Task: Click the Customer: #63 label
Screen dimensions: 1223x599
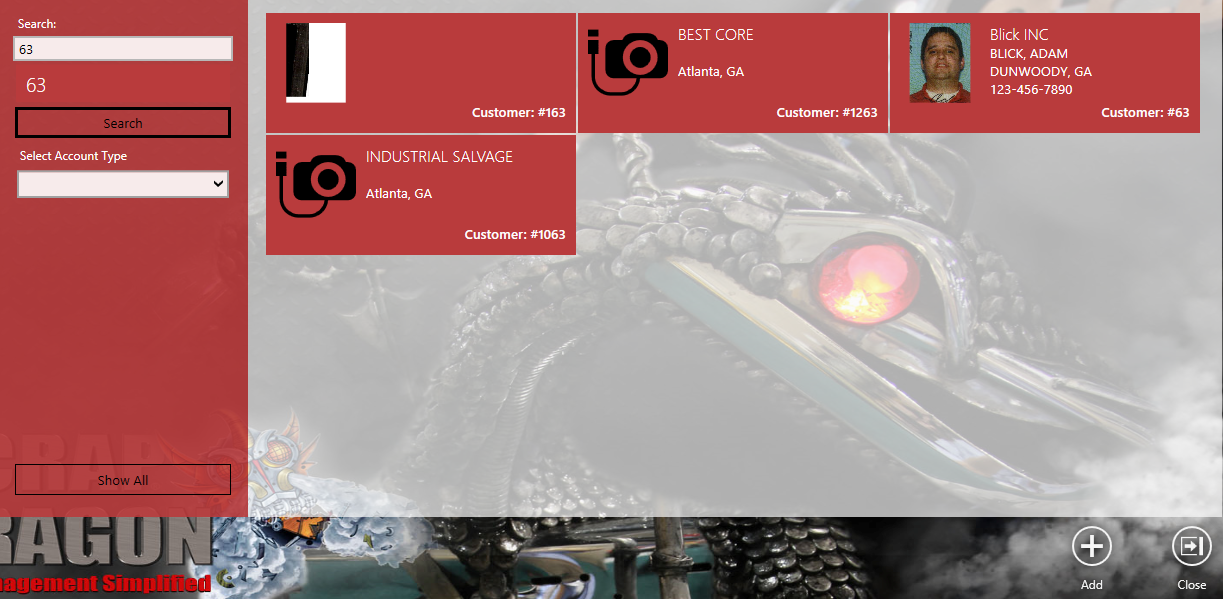Action: pos(1145,113)
